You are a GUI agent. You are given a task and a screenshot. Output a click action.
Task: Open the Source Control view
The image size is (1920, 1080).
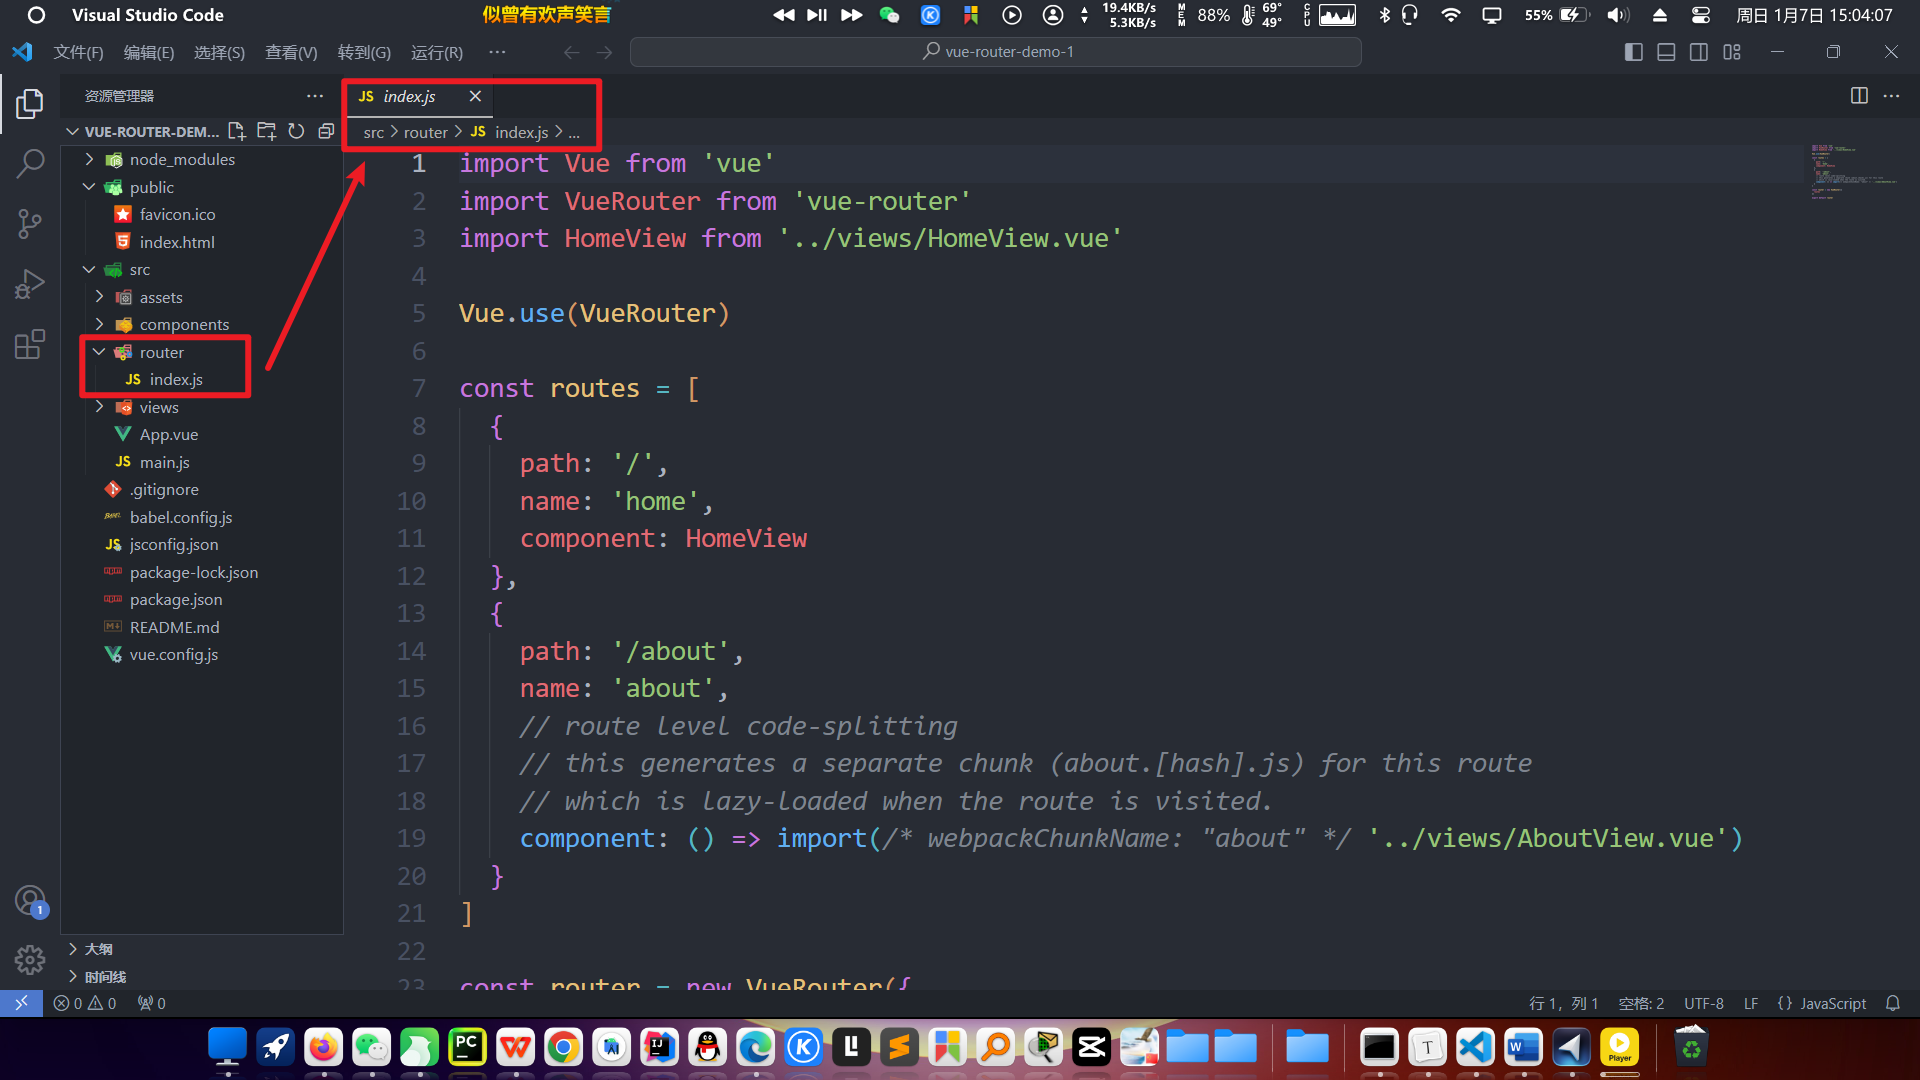pyautogui.click(x=30, y=224)
